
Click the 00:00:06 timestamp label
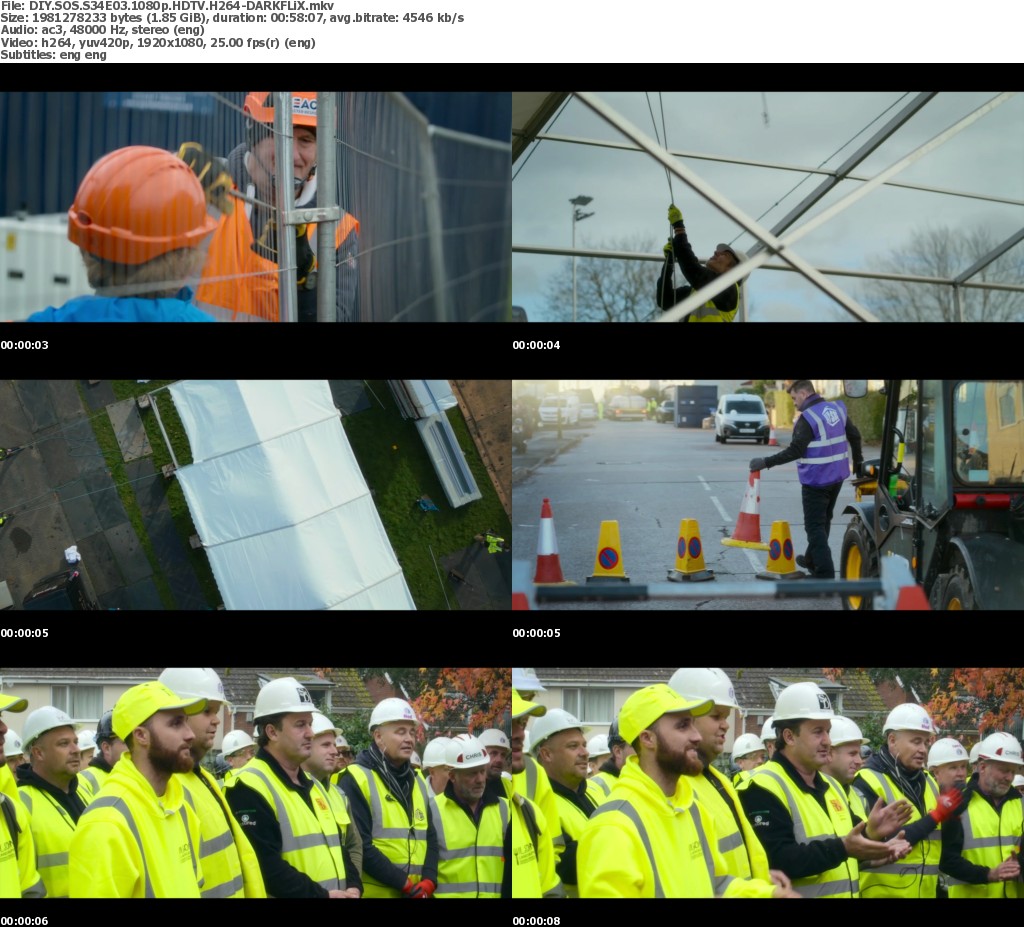[25, 920]
